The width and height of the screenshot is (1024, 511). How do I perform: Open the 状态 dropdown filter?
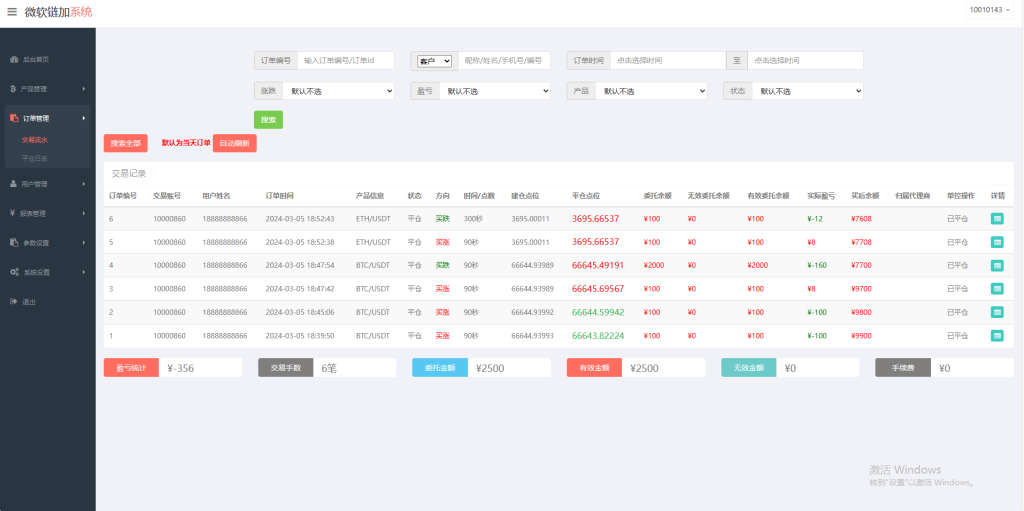pos(806,91)
